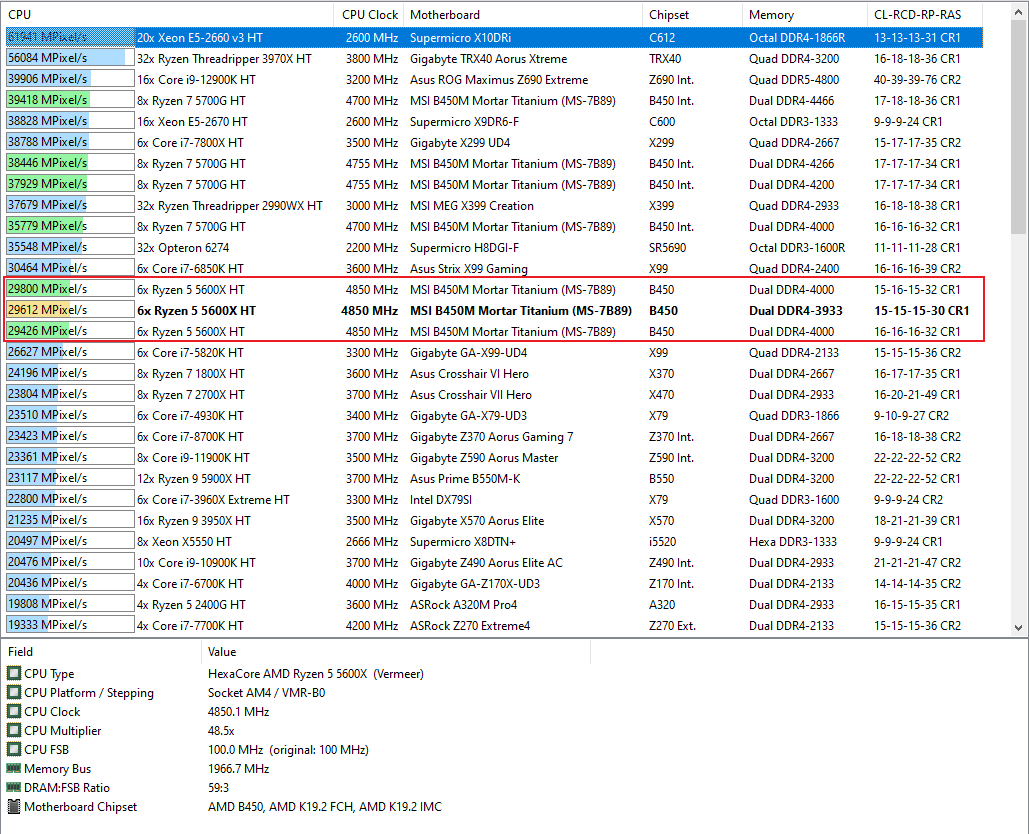Click the CPU FSB field icon
This screenshot has height=834, width=1029.
[13, 749]
